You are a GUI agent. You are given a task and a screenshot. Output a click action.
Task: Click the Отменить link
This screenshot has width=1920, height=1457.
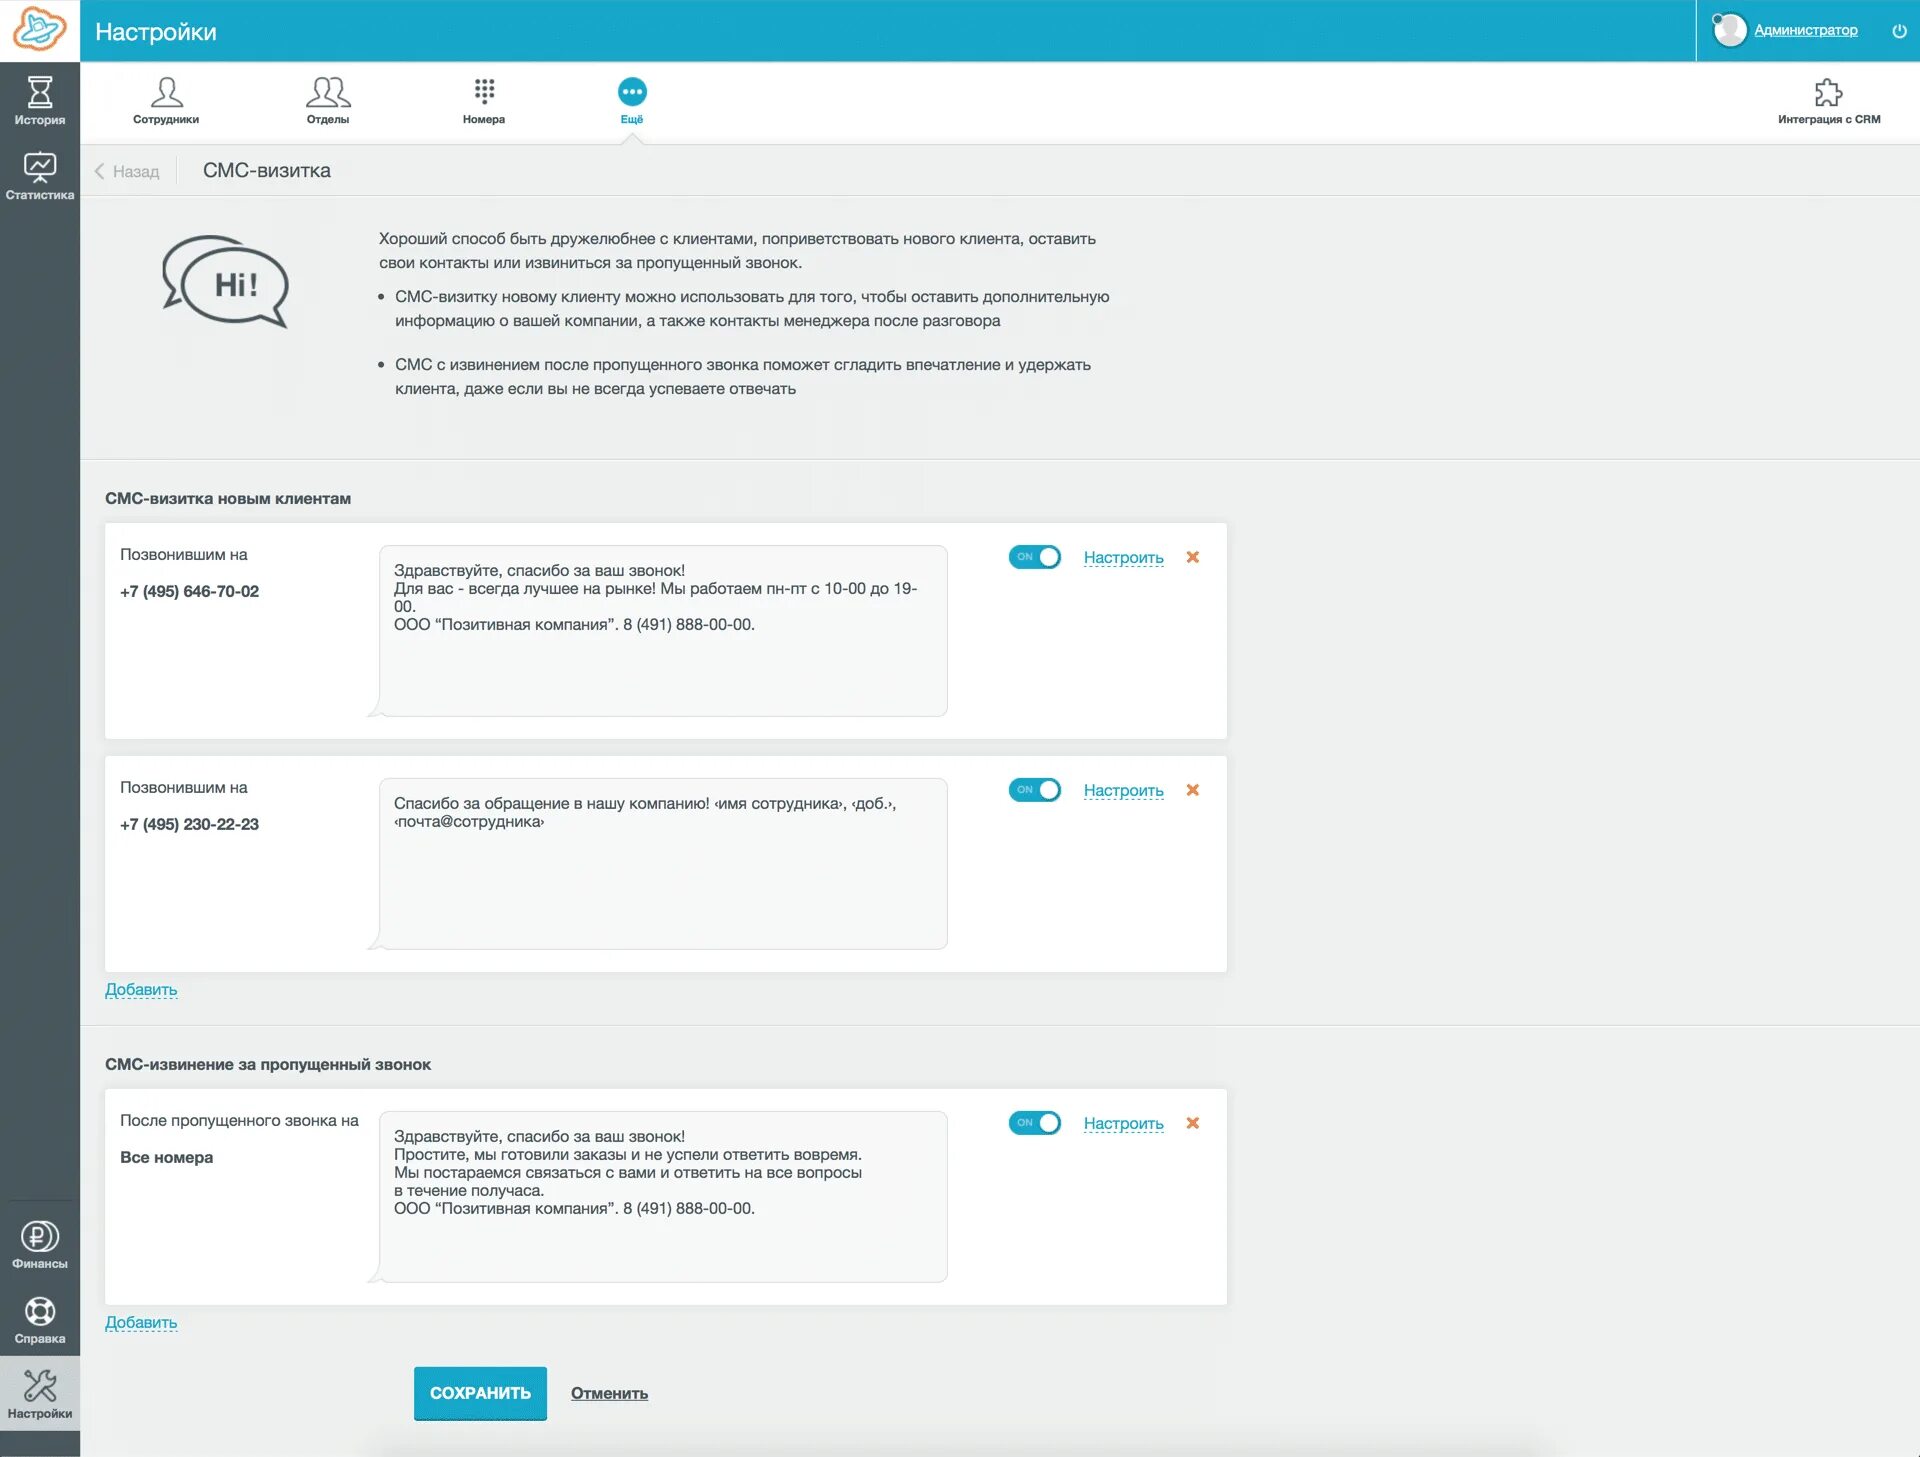pos(609,1393)
